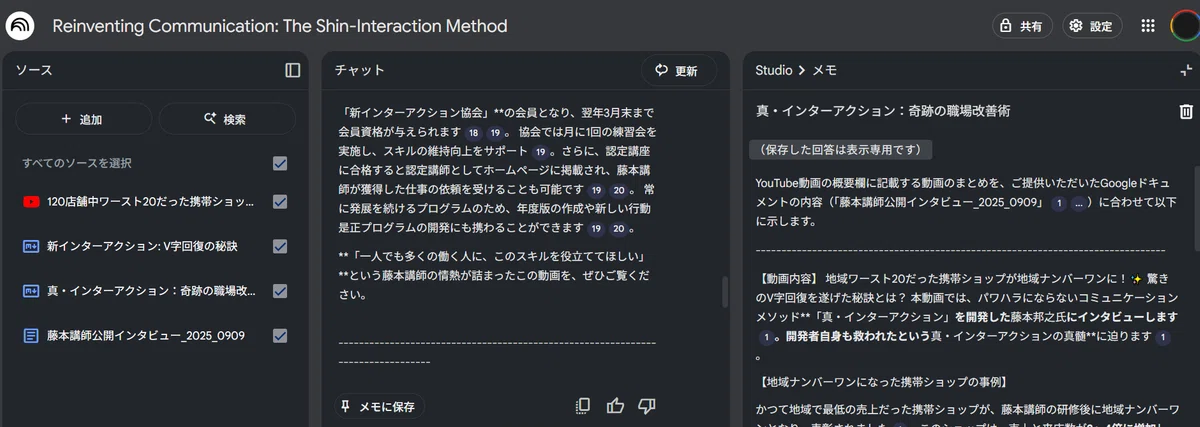Uncheck 新インターアクション: V字回復の秘訣 source
The height and width of the screenshot is (427, 1200).
[x=280, y=246]
